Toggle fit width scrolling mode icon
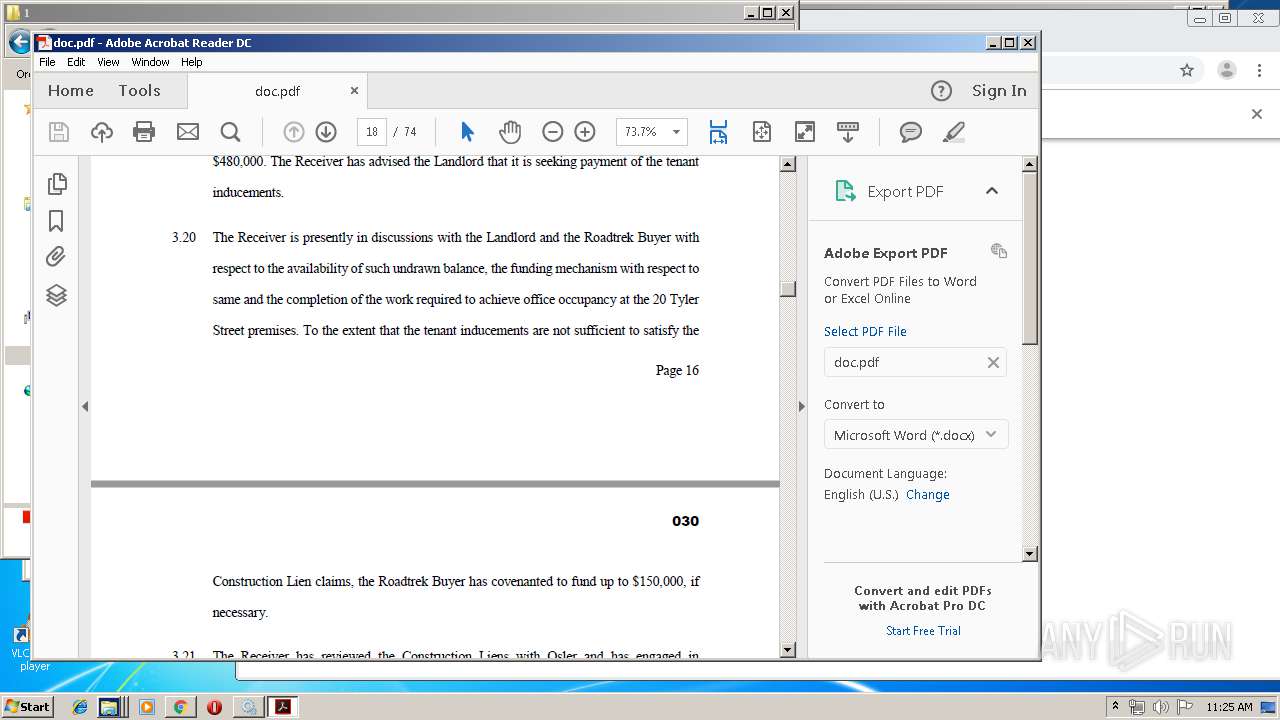This screenshot has height=720, width=1280. point(718,132)
